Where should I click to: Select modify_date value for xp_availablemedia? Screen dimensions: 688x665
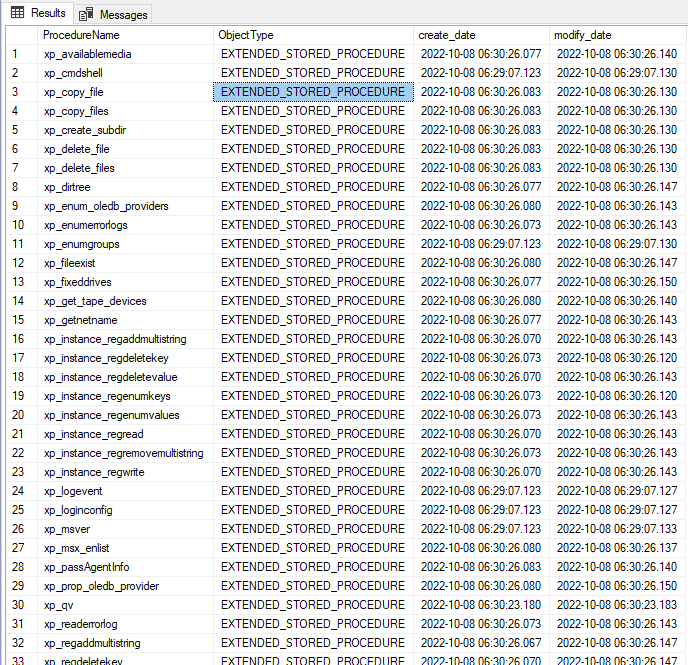pos(616,54)
